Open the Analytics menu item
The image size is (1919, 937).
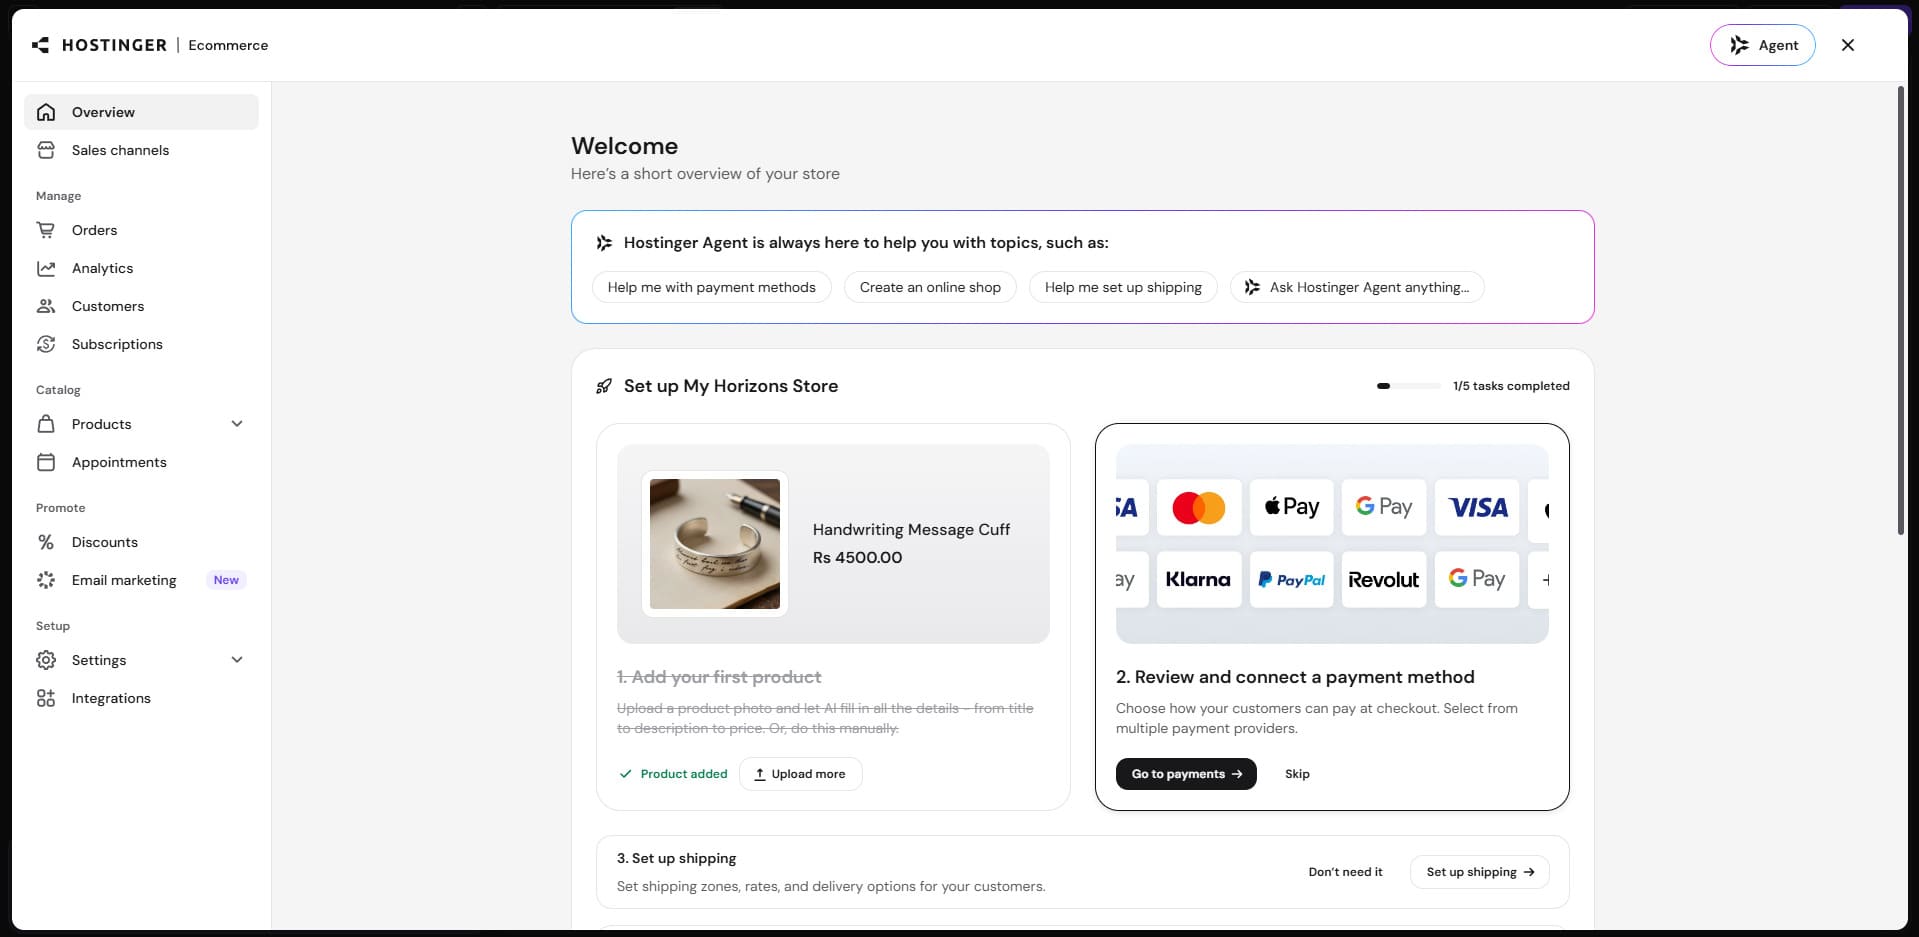point(141,268)
